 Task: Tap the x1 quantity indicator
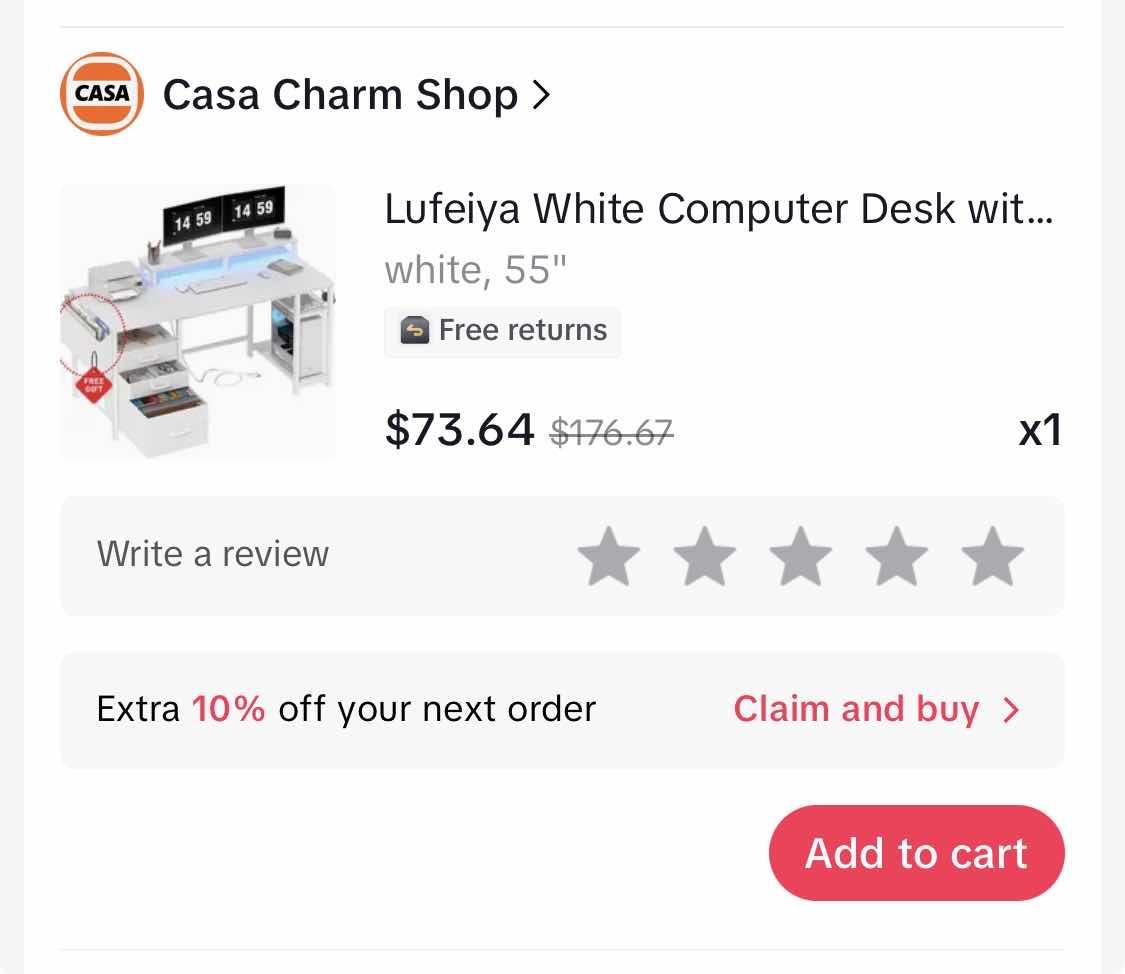pos(1040,430)
